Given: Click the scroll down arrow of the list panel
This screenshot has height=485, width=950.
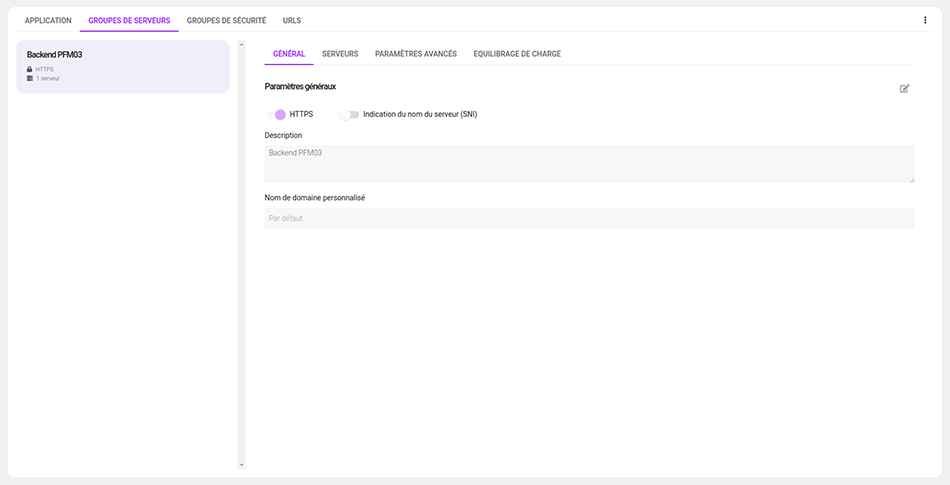Looking at the screenshot, I should 241,464.
